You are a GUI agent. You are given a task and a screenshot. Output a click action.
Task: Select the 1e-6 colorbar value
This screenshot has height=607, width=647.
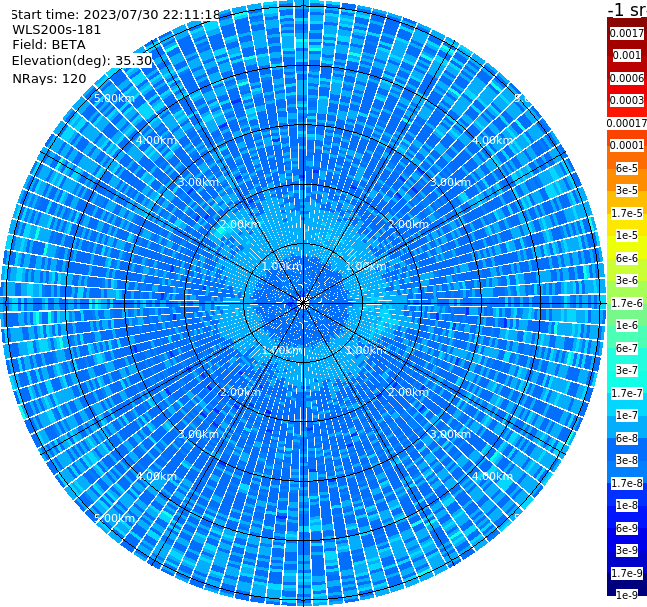[x=627, y=325]
